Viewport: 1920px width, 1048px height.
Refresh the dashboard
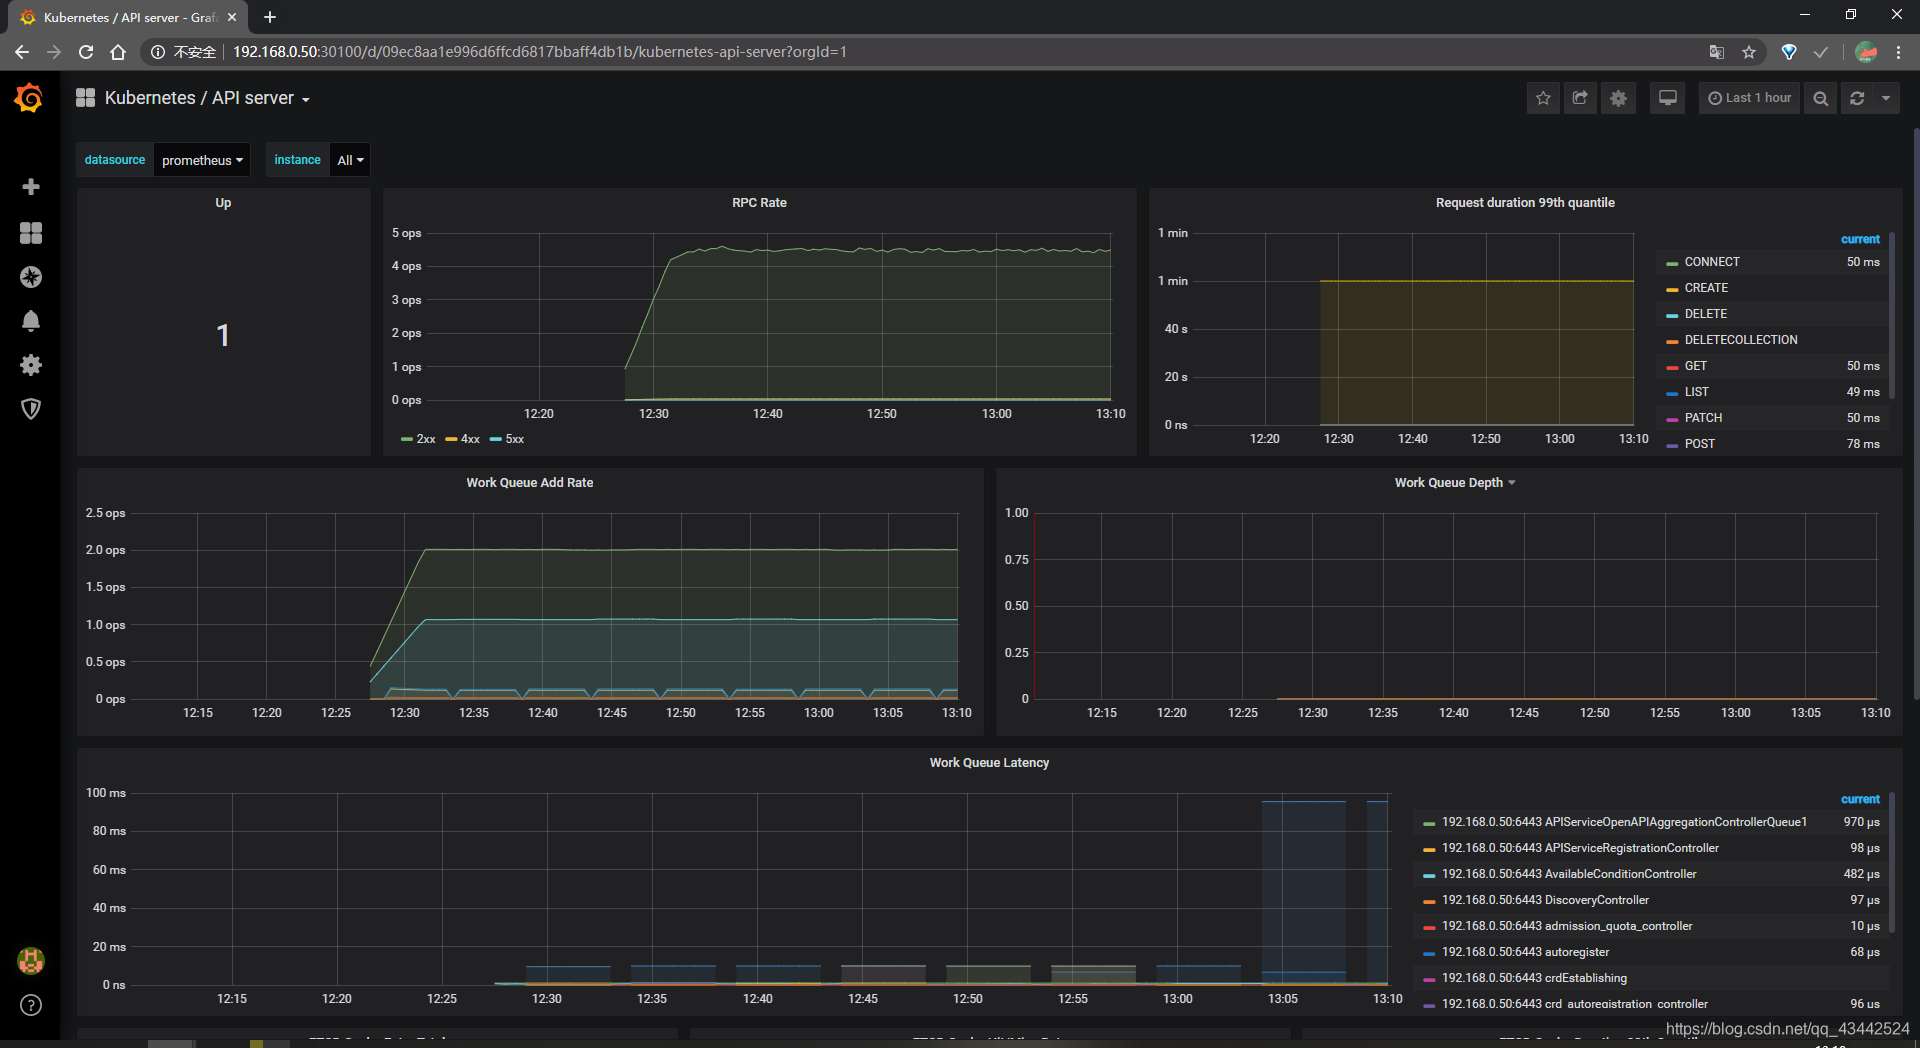(x=1857, y=98)
